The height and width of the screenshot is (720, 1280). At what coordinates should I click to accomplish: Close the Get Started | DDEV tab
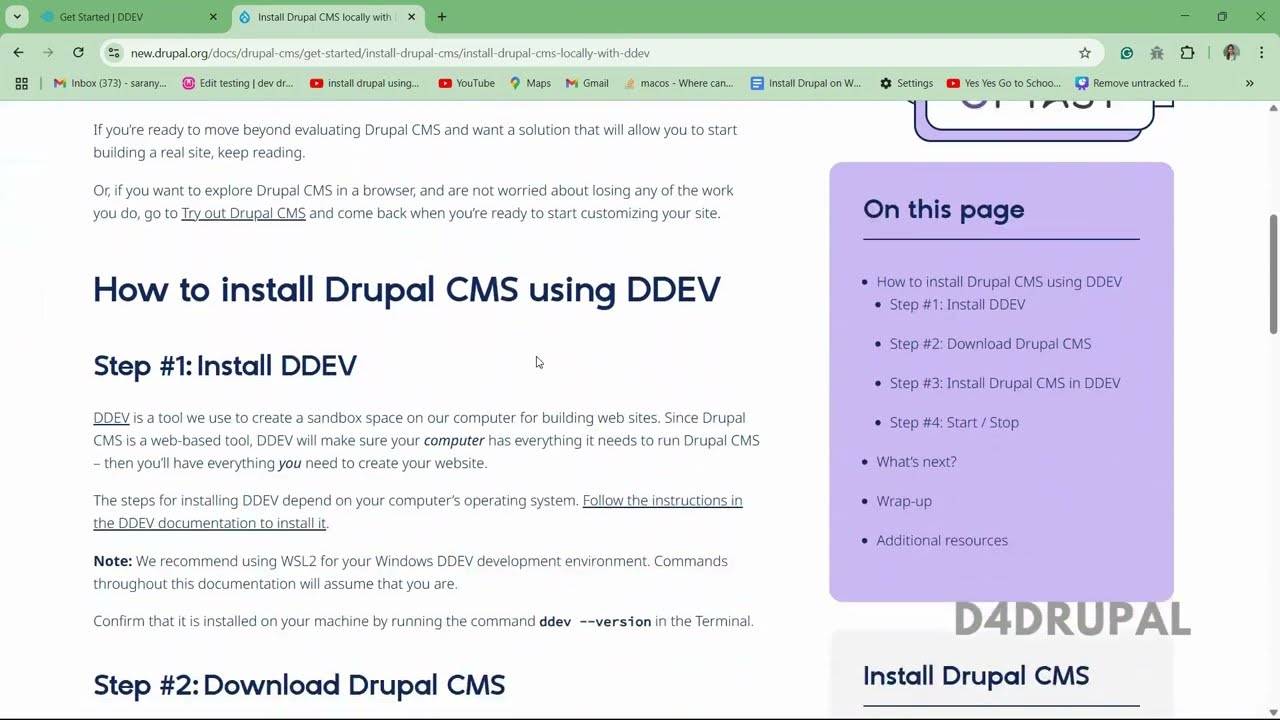(x=213, y=17)
